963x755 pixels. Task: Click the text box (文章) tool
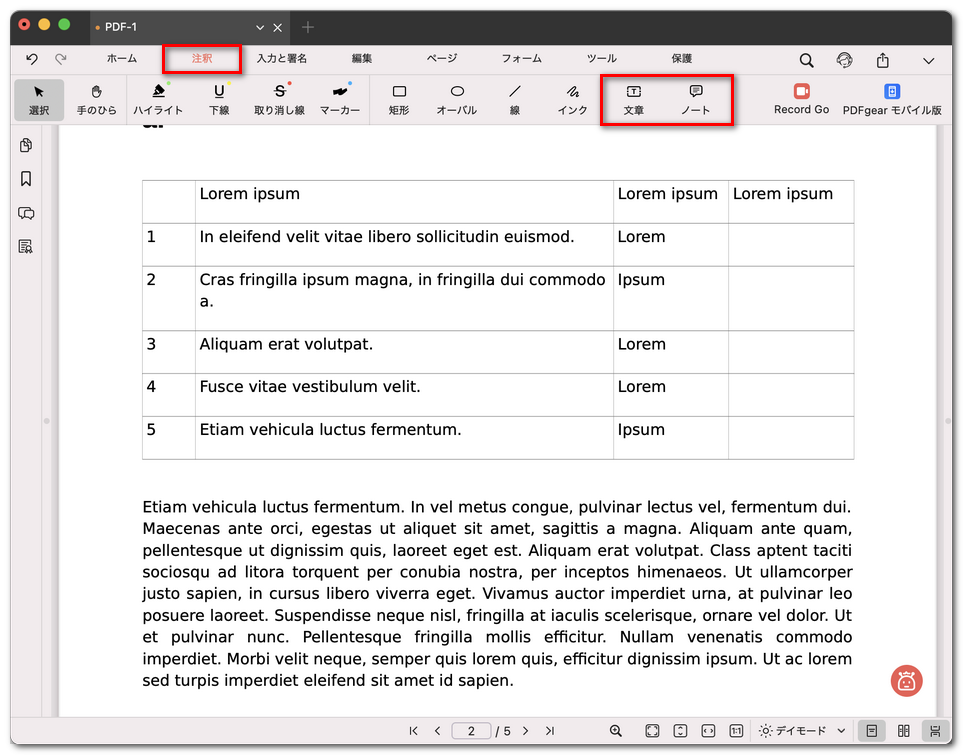(633, 99)
